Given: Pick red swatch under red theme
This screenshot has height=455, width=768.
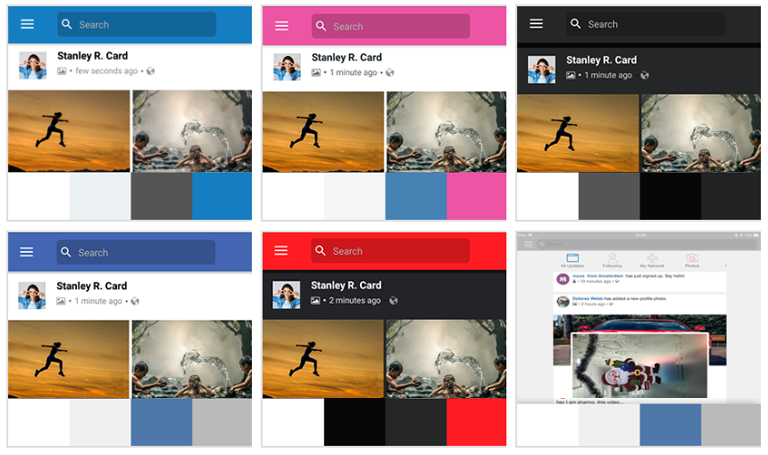Looking at the screenshot, I should point(476,422).
